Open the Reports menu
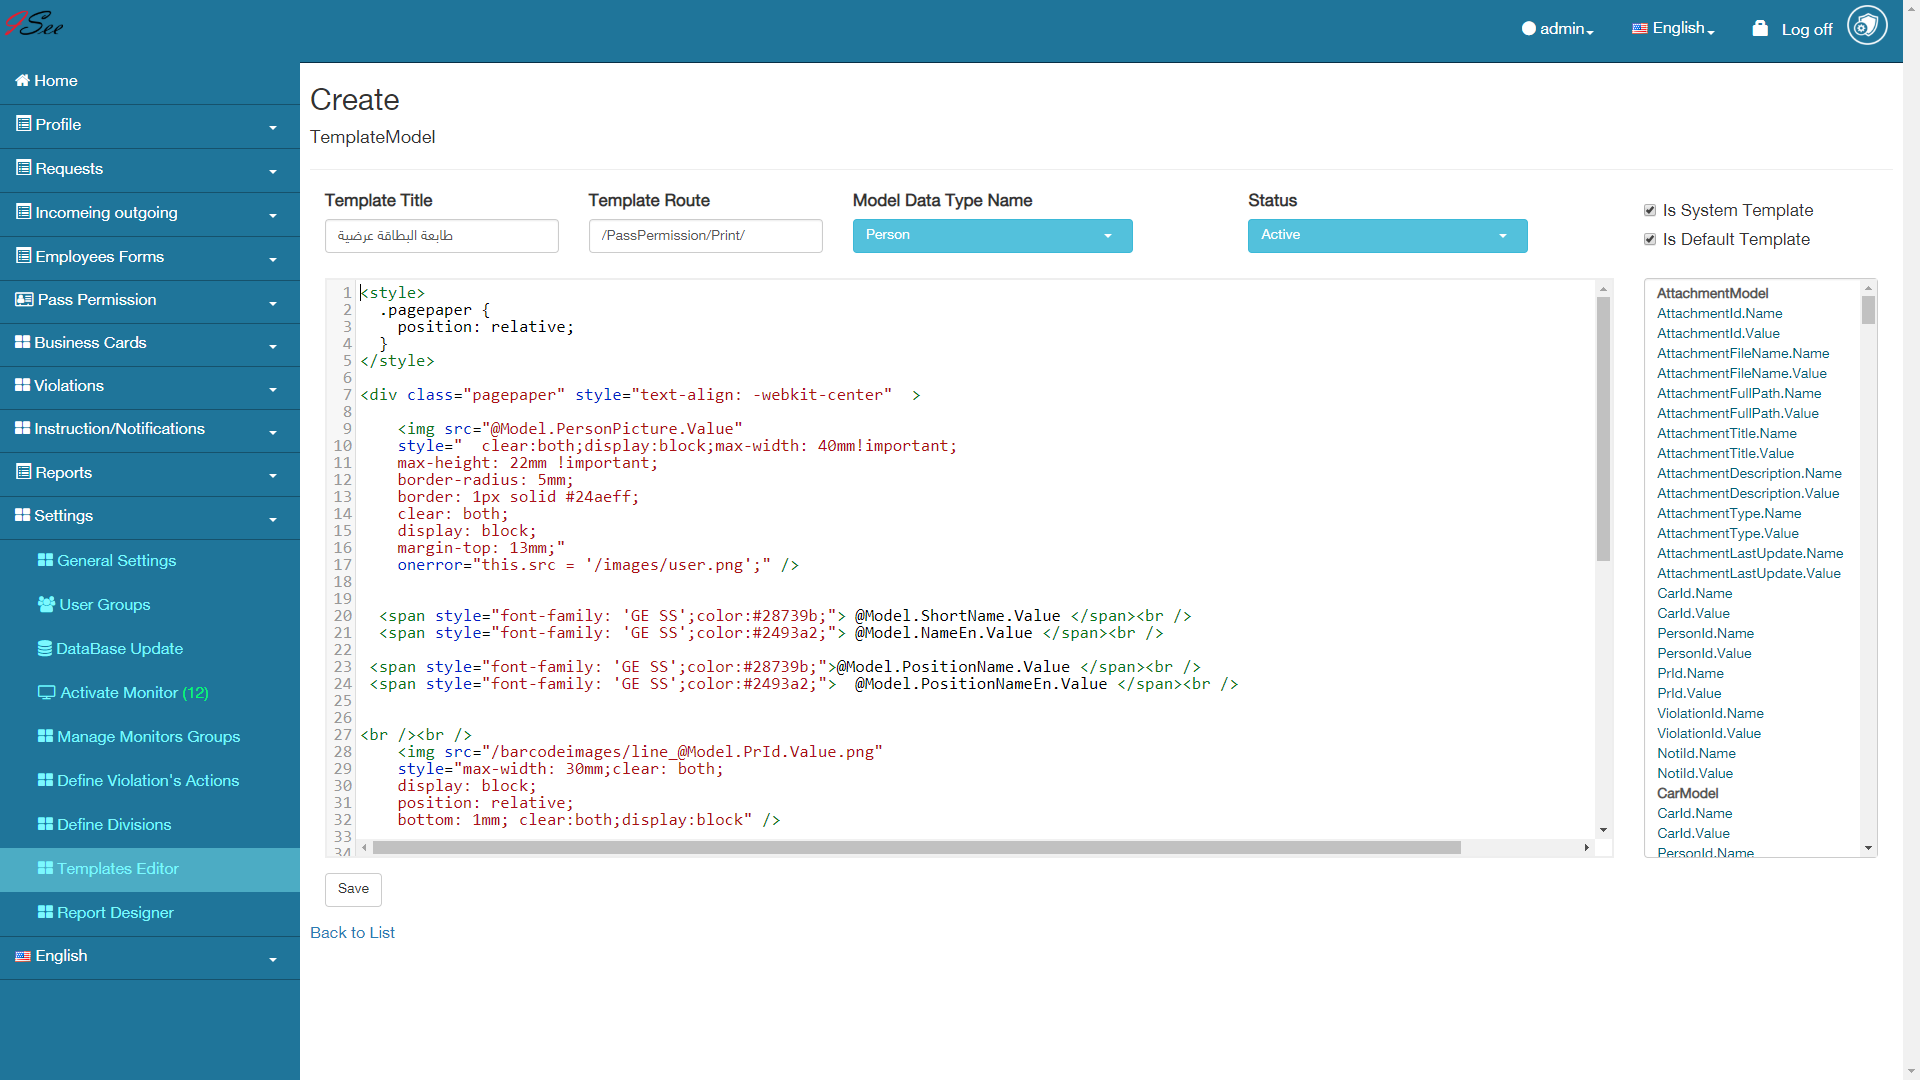 pos(150,474)
